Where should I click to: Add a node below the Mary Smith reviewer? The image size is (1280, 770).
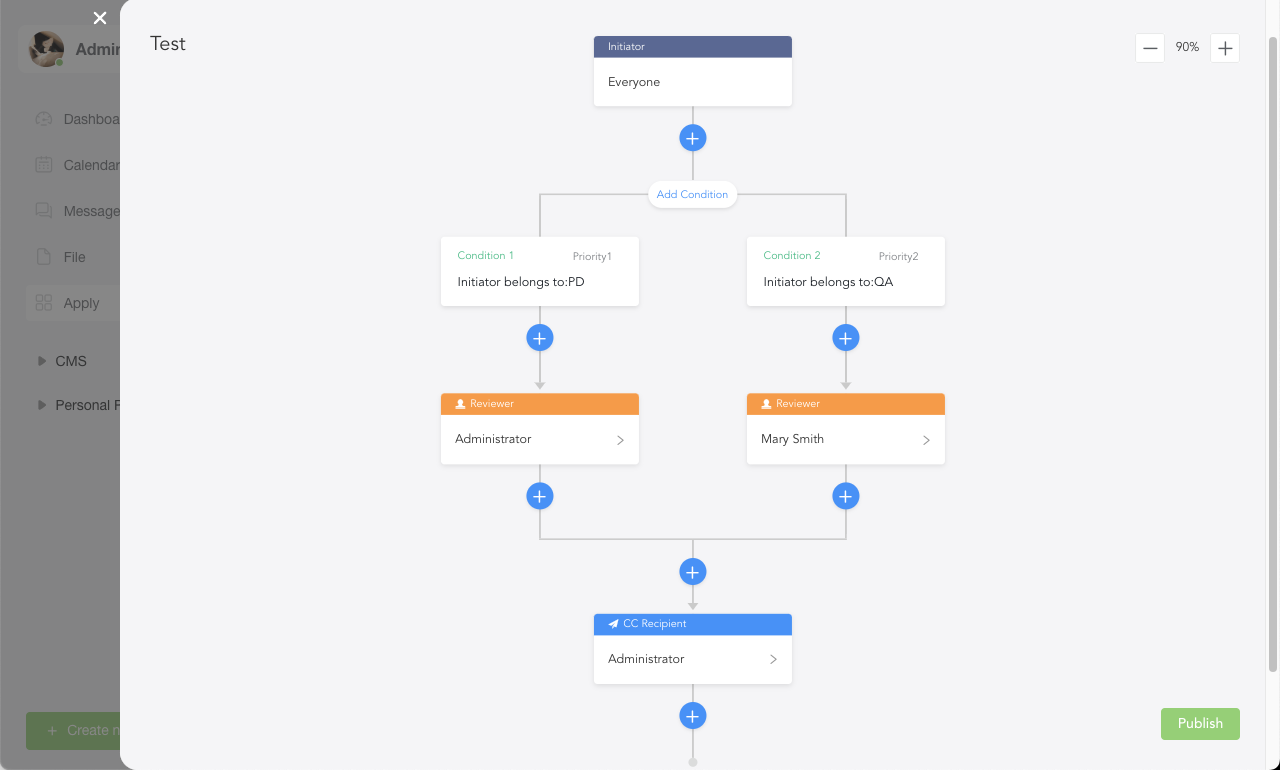click(x=846, y=496)
